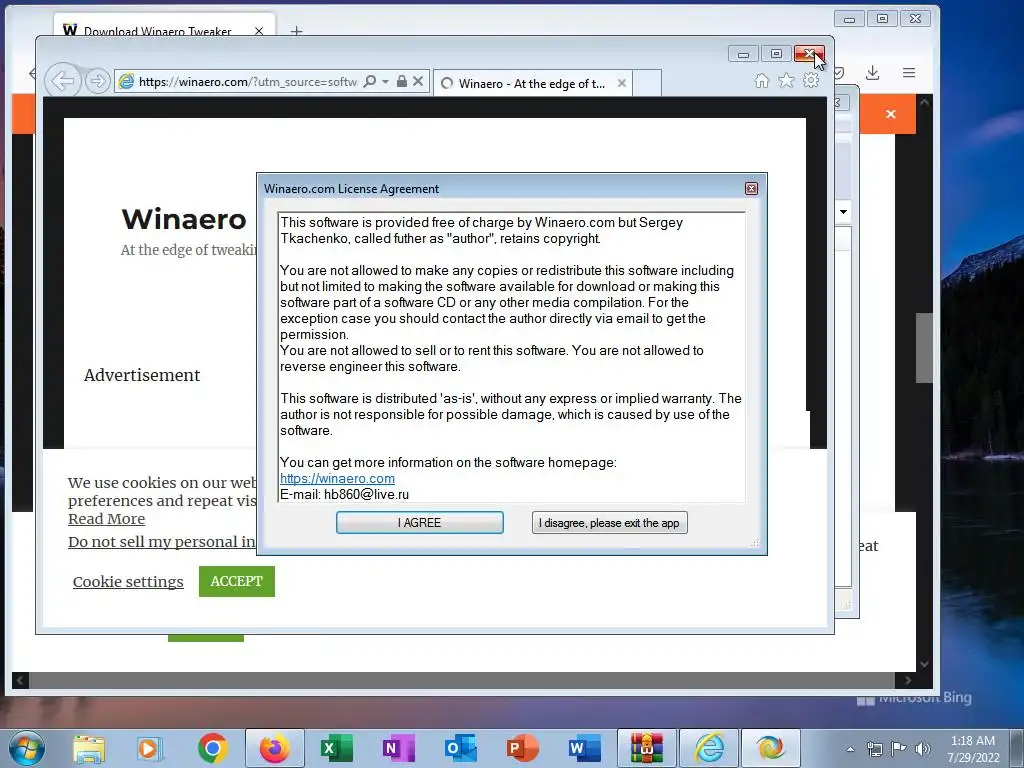This screenshot has width=1024, height=768.
Task: Open Outlook from the taskbar
Action: 460,748
